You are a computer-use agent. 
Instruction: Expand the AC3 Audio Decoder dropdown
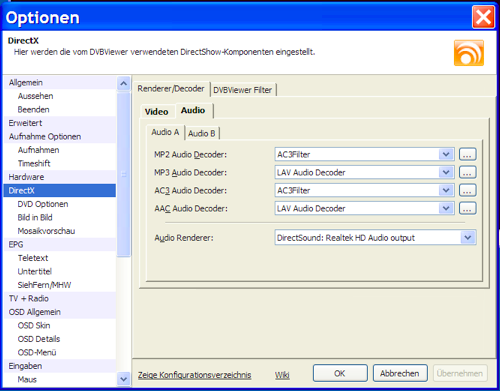click(446, 190)
